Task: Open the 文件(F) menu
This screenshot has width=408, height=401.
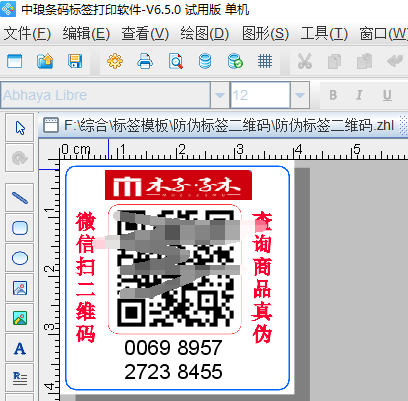Action: (x=27, y=34)
